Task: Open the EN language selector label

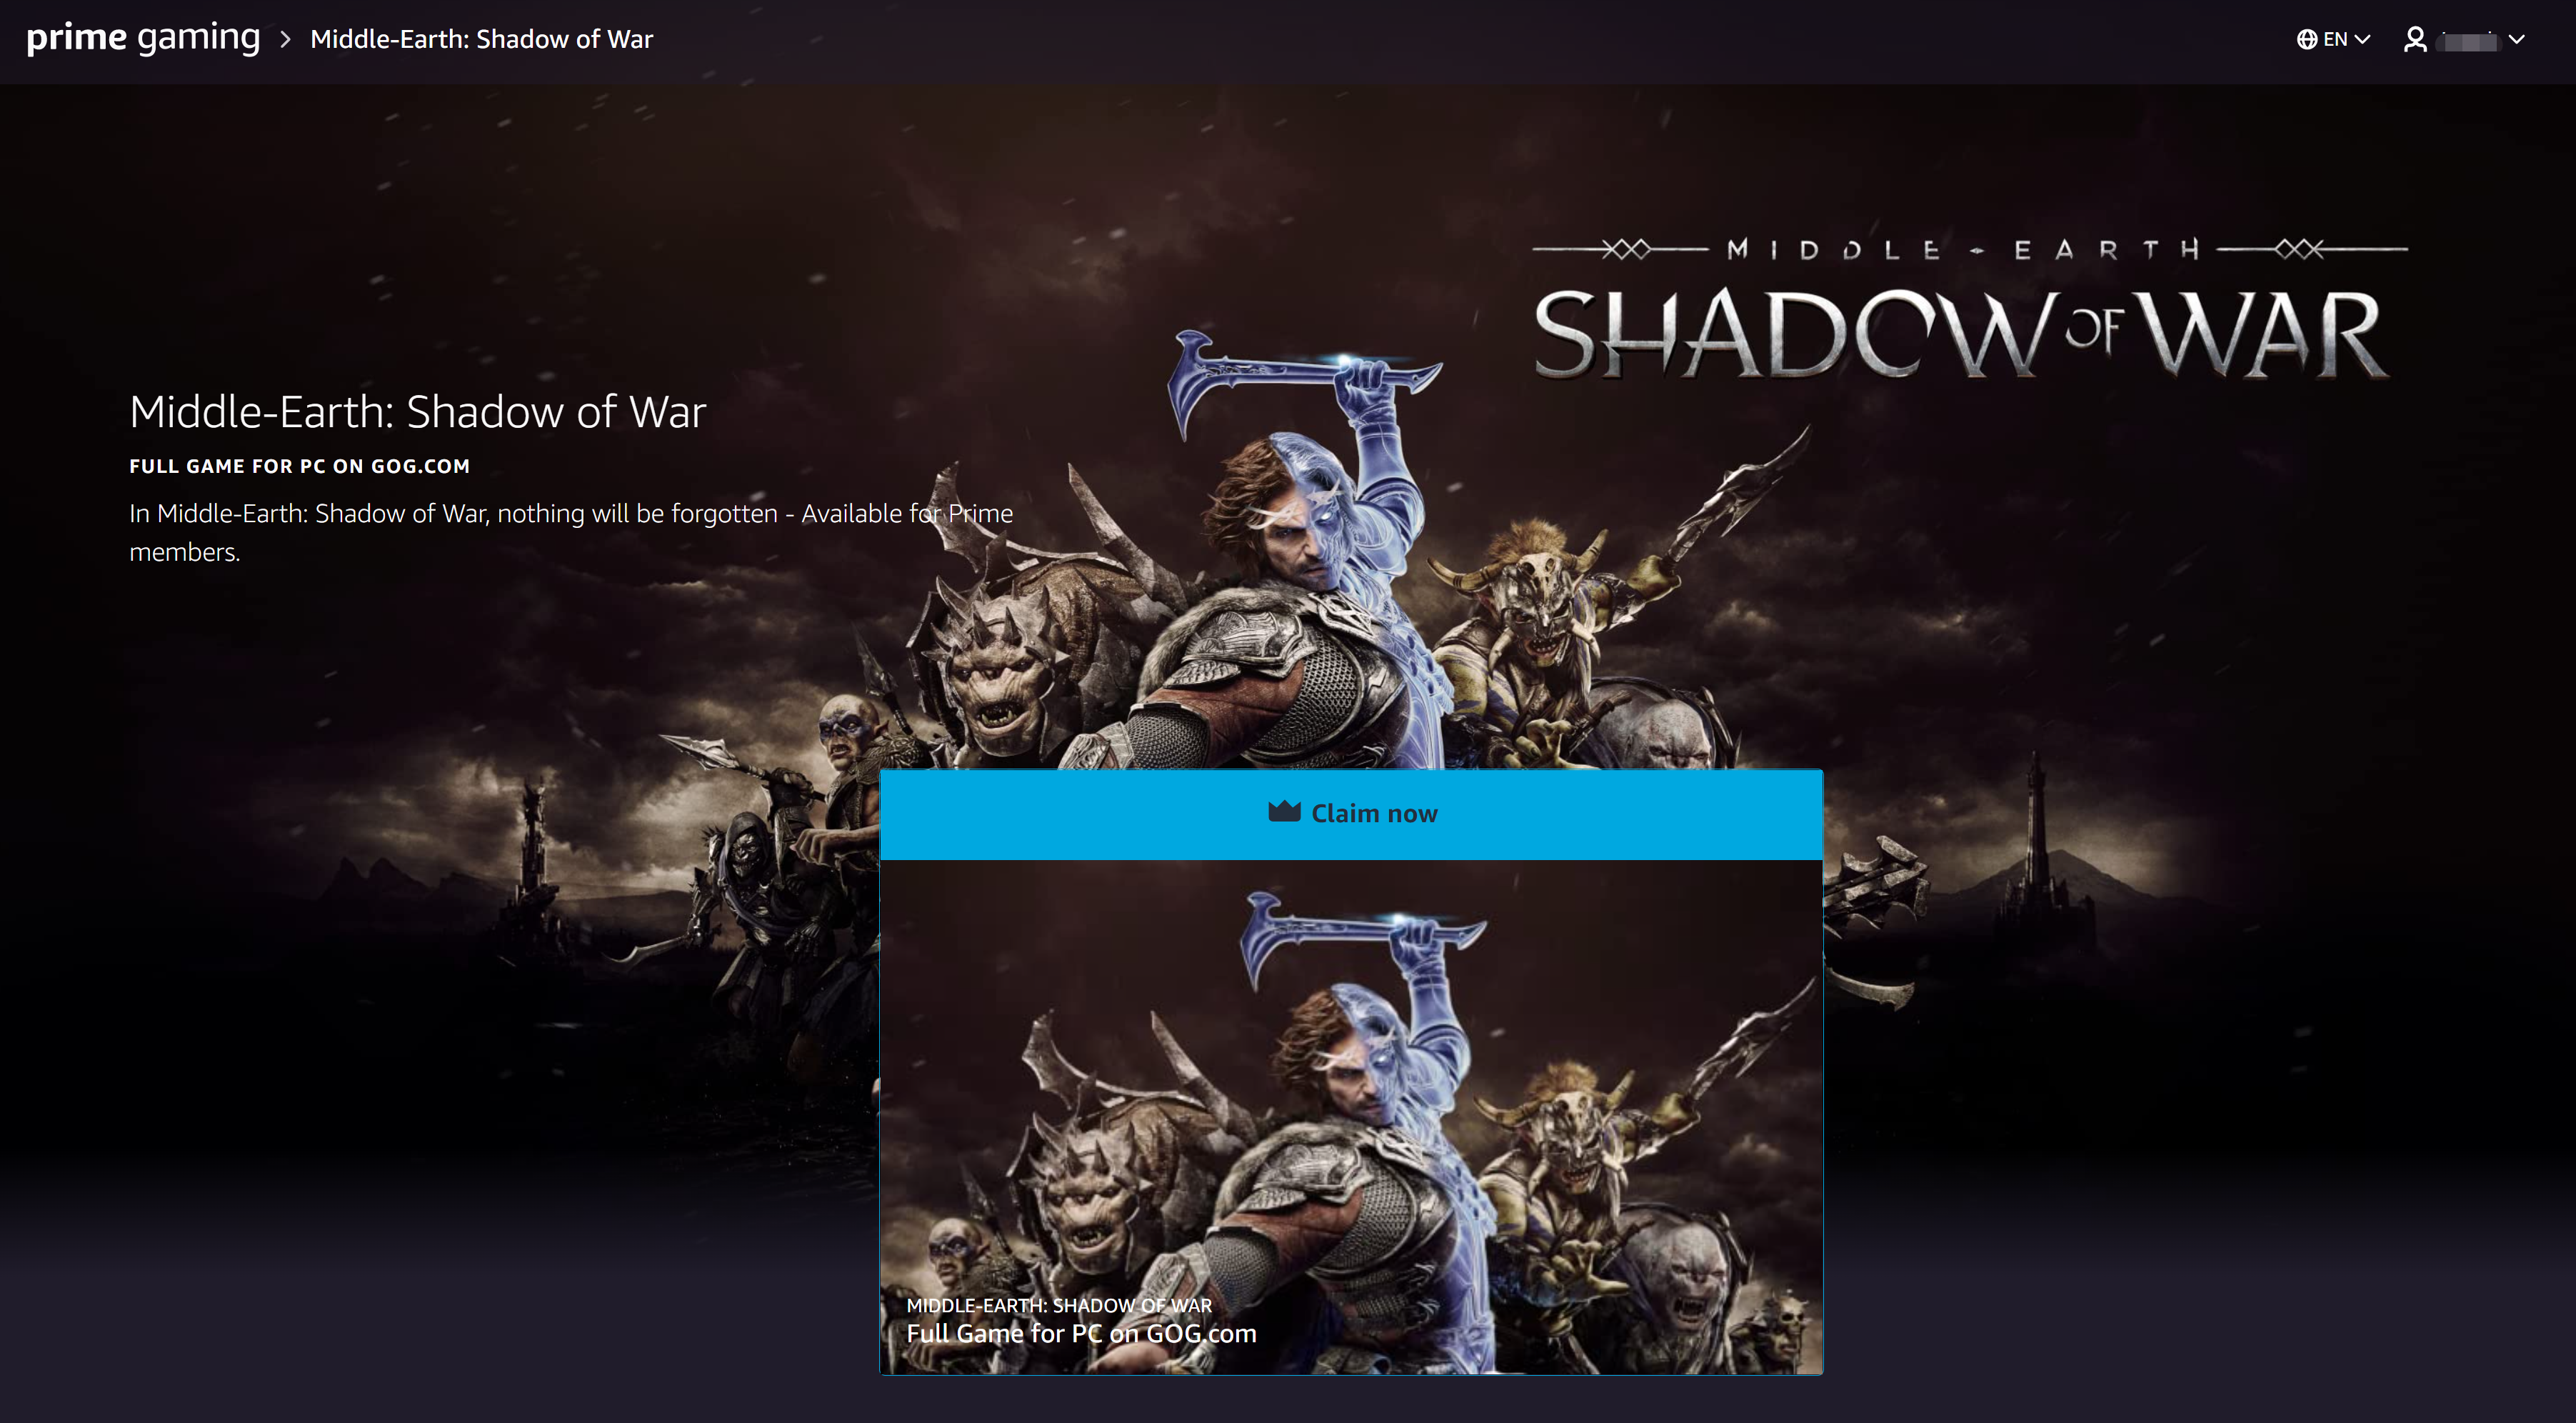Action: coord(2335,40)
